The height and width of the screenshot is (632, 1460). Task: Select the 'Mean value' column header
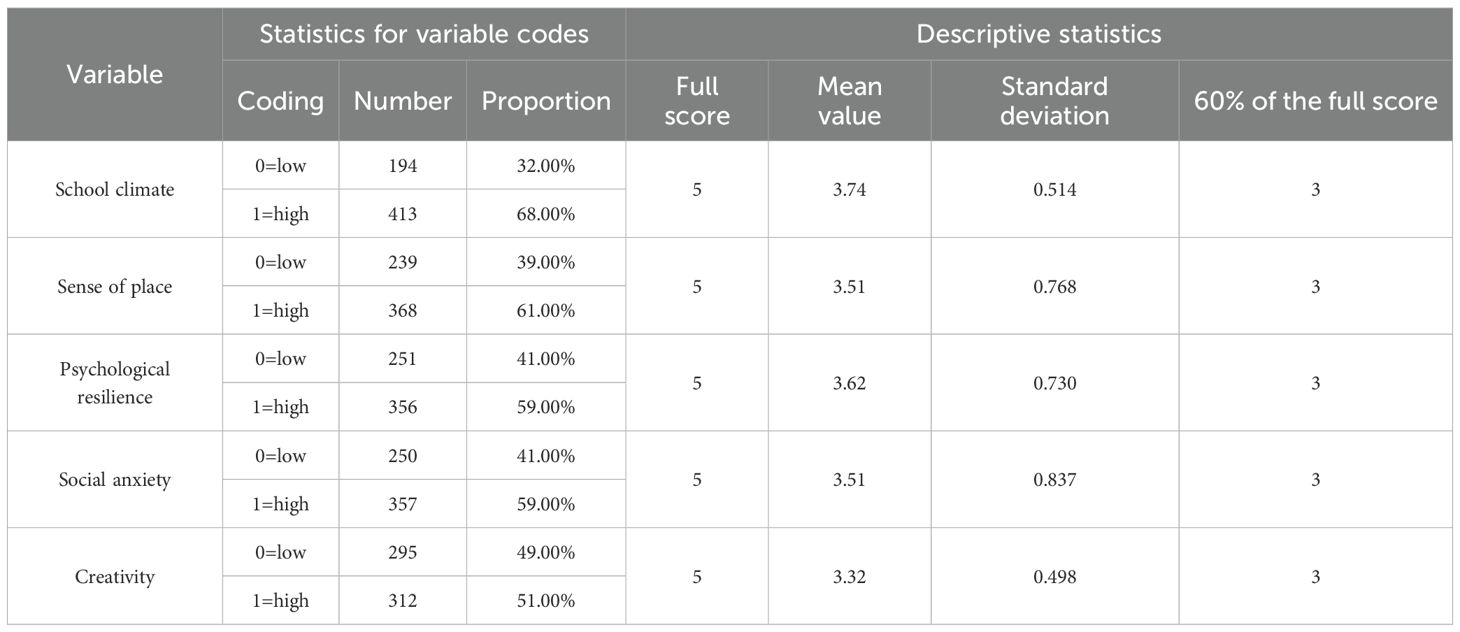(849, 101)
